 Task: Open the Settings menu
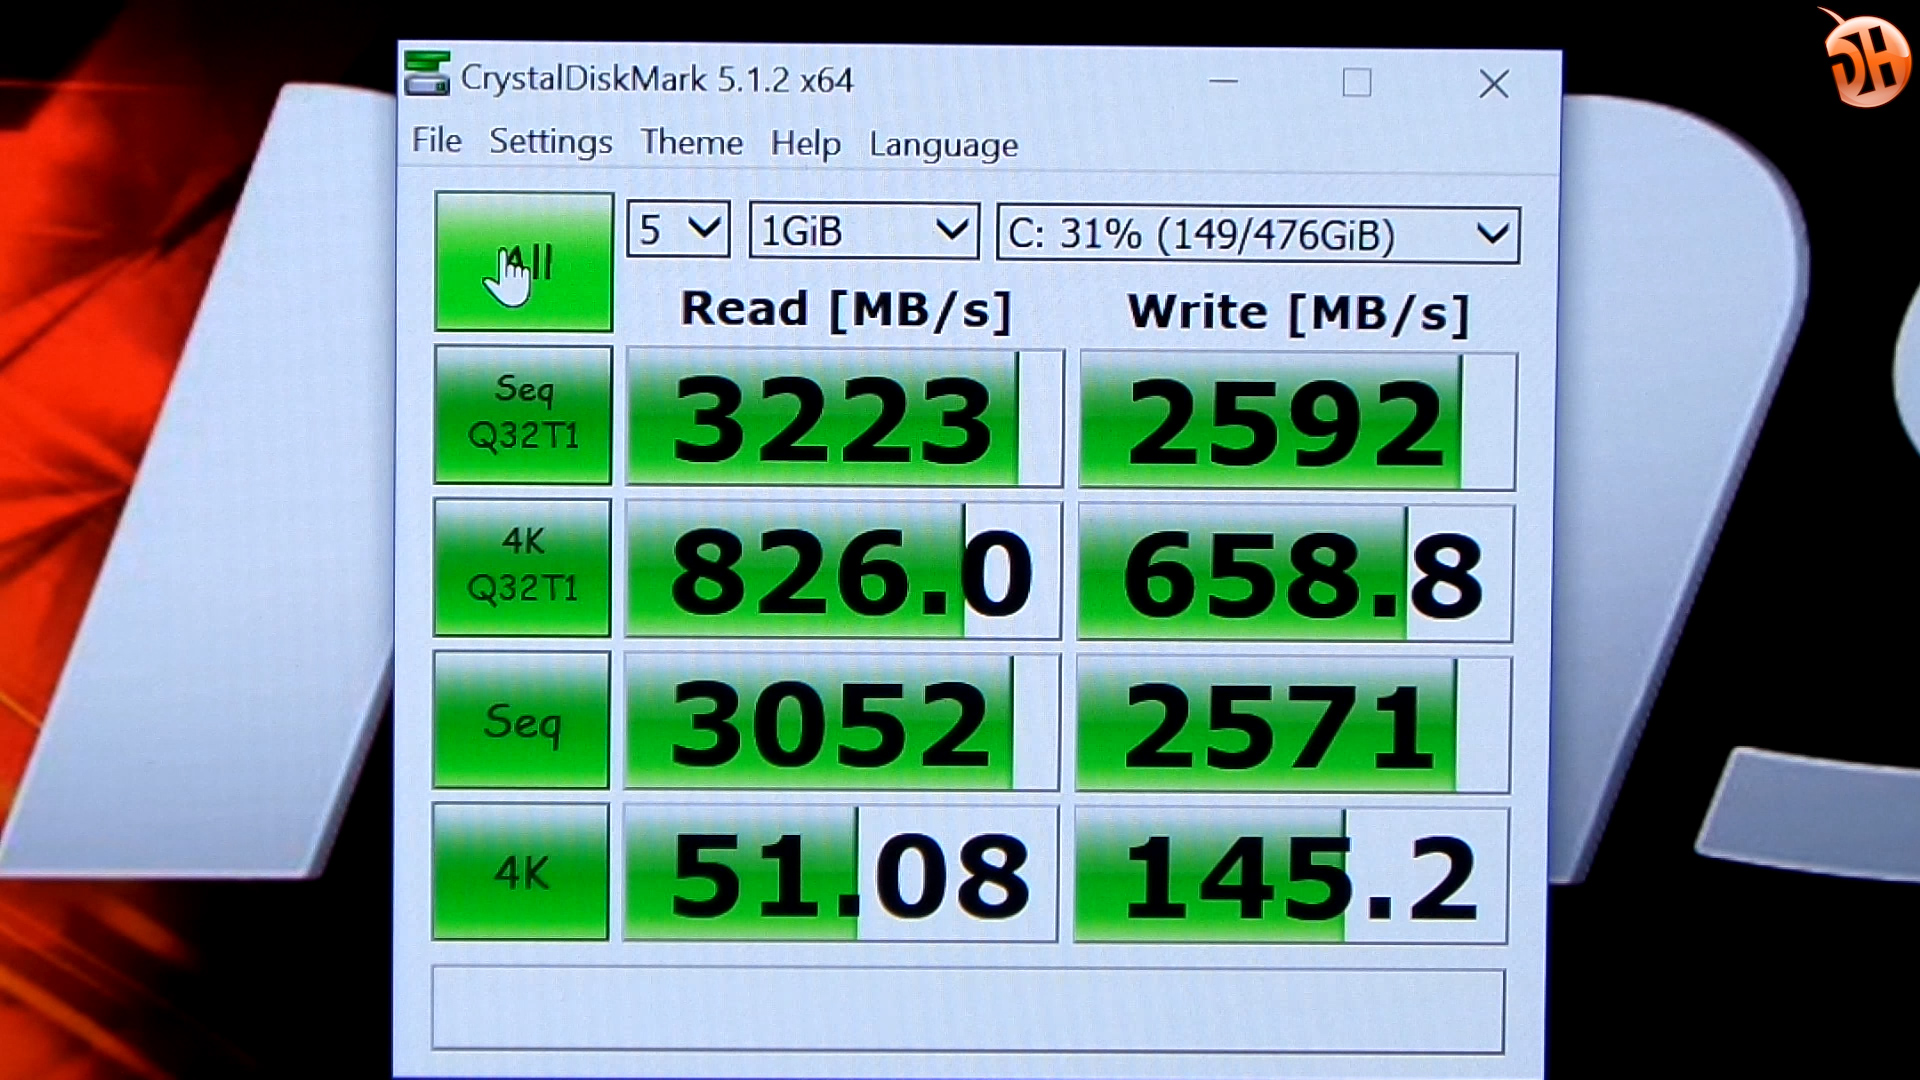(x=551, y=142)
